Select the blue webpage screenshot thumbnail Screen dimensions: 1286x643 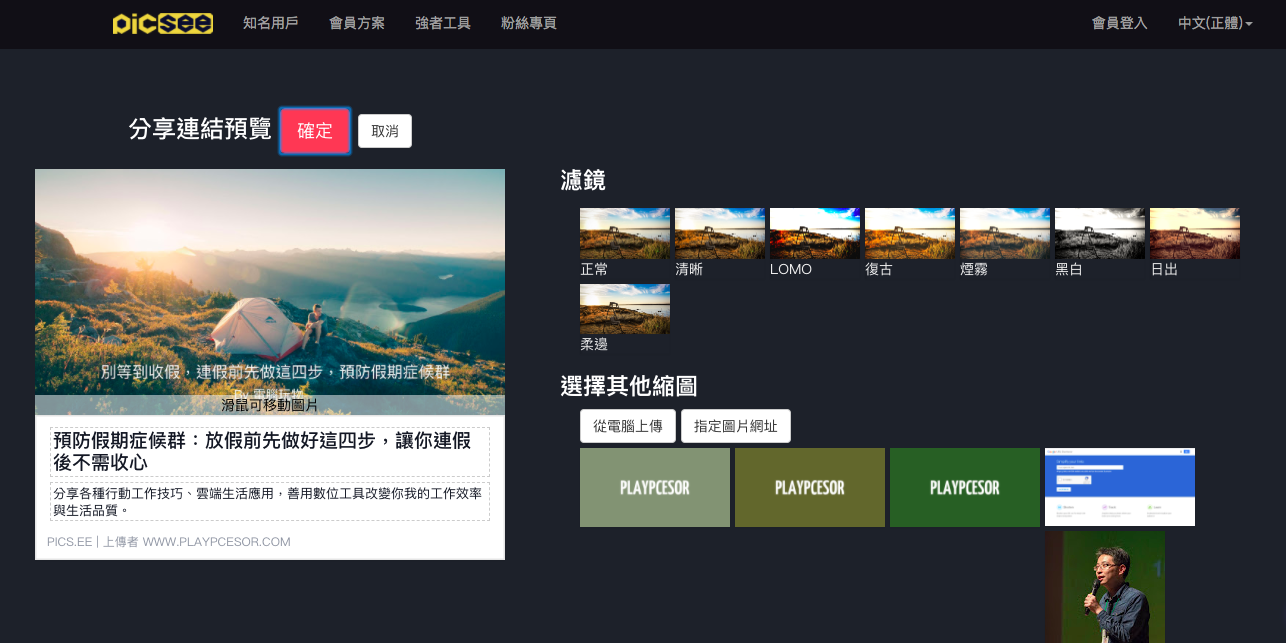click(1120, 487)
